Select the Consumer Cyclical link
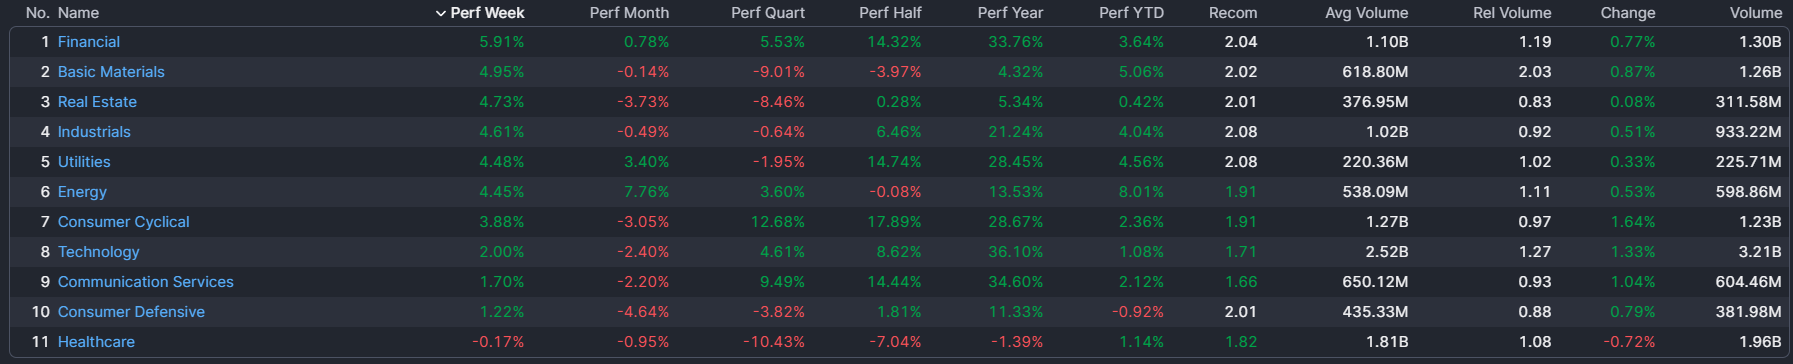This screenshot has width=1793, height=364. 123,222
